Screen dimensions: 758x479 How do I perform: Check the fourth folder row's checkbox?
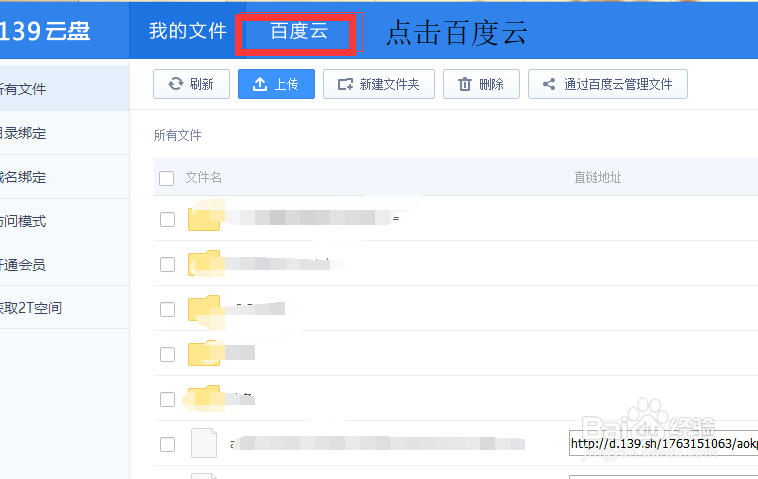[x=167, y=354]
